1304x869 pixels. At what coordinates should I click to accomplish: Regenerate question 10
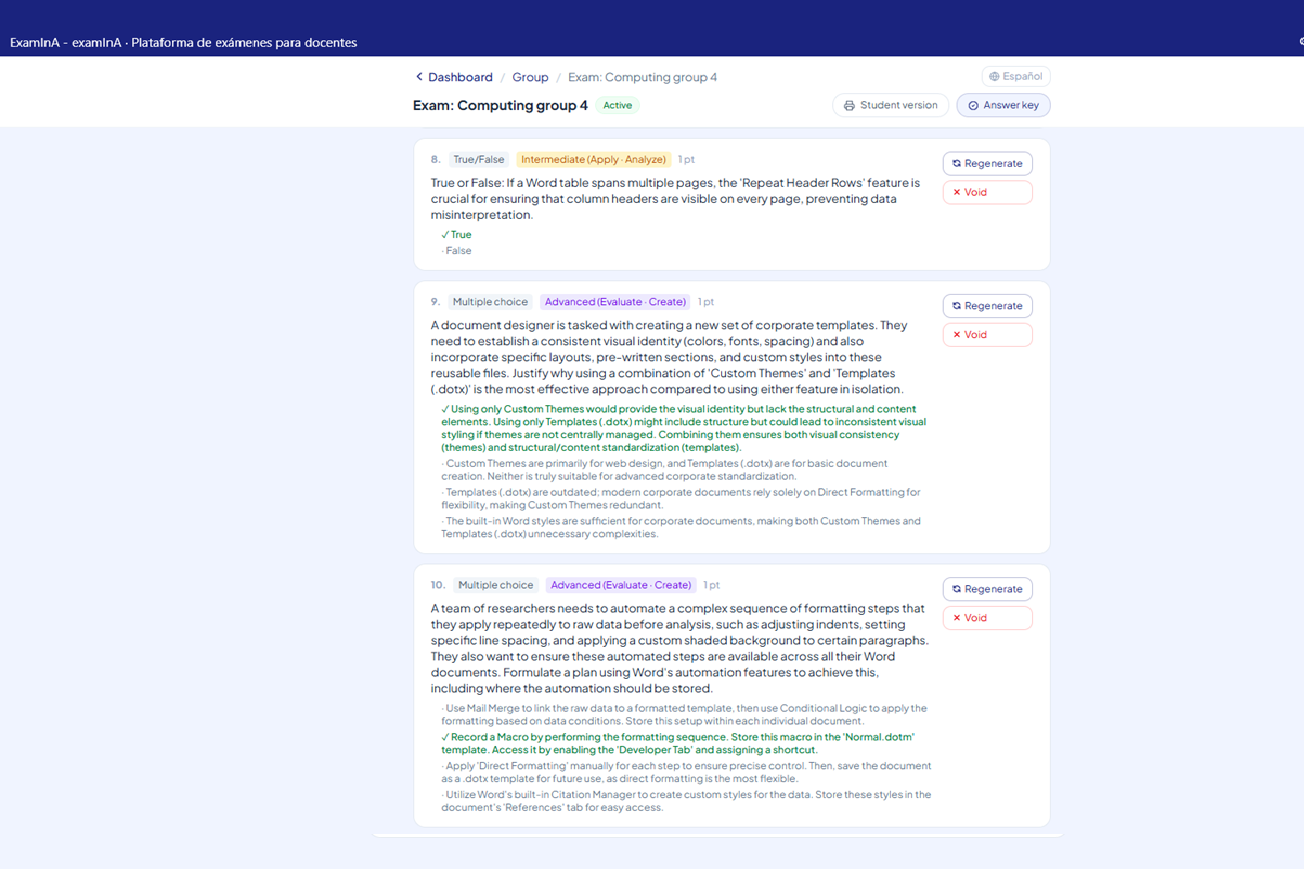(987, 589)
